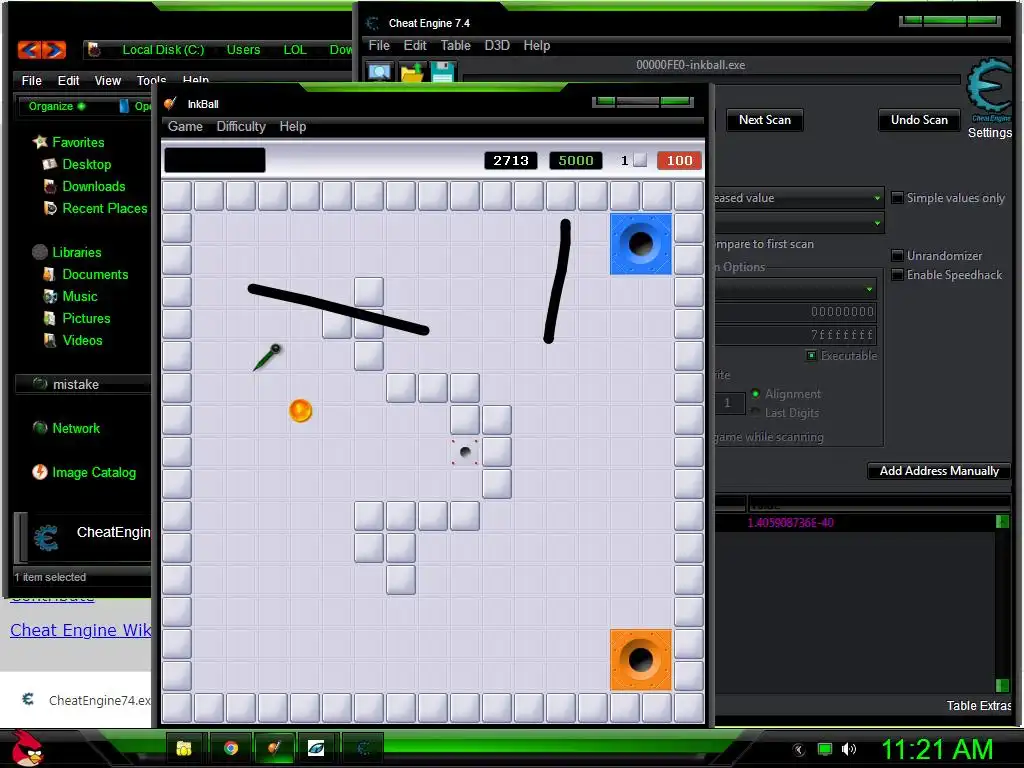Open the Cheat Engine Wiki link
This screenshot has width=1024, height=768.
pos(80,630)
